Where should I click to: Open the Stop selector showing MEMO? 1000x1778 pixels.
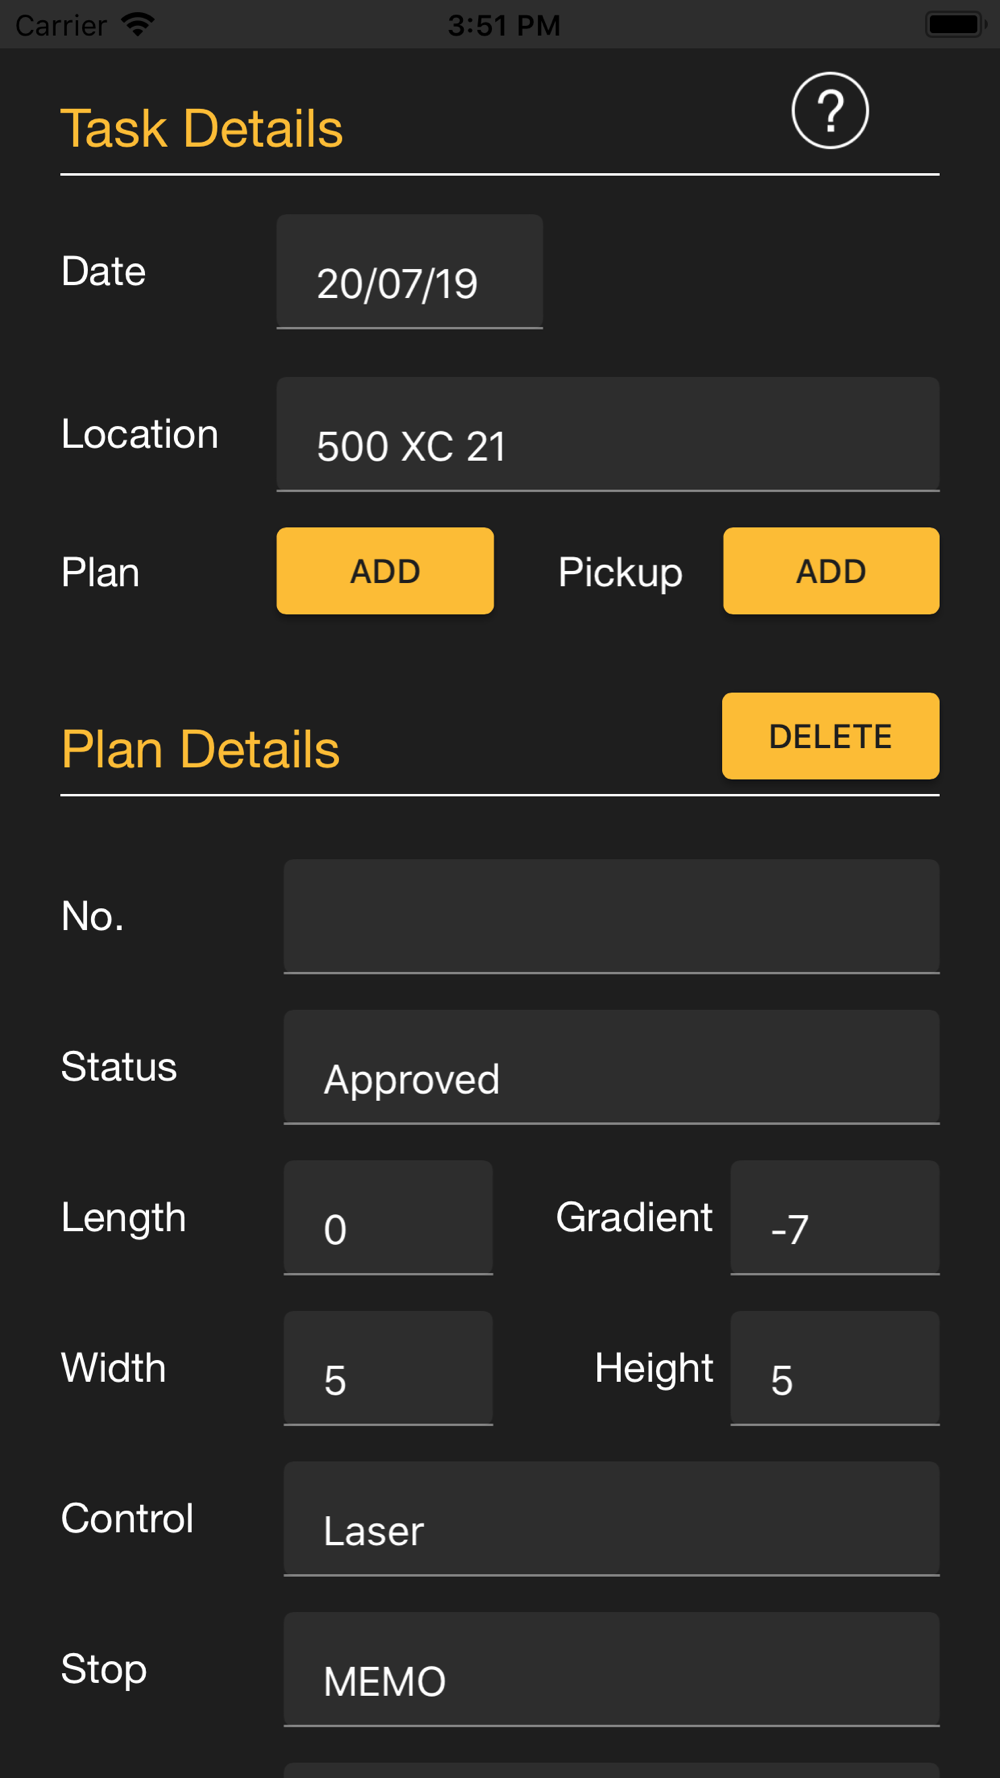click(x=611, y=1669)
